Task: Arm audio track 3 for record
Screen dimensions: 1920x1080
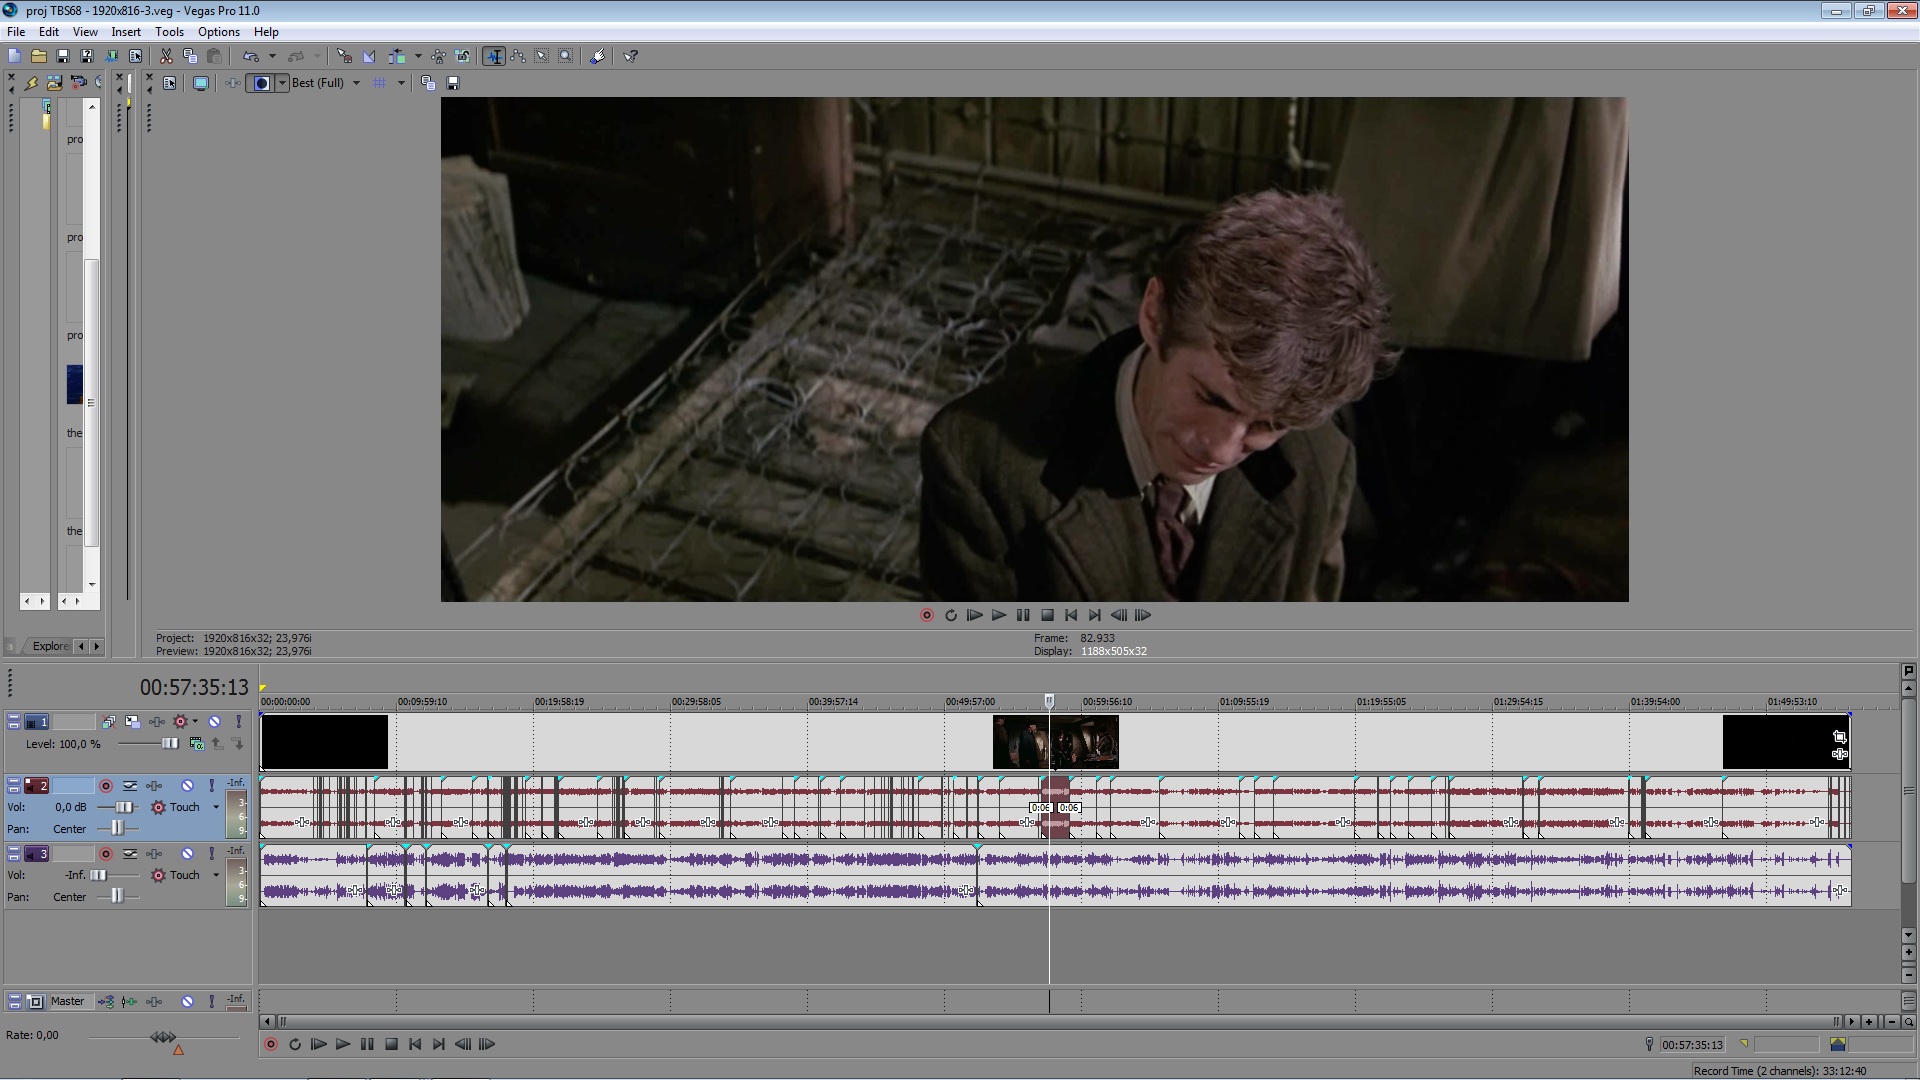Action: coord(106,853)
